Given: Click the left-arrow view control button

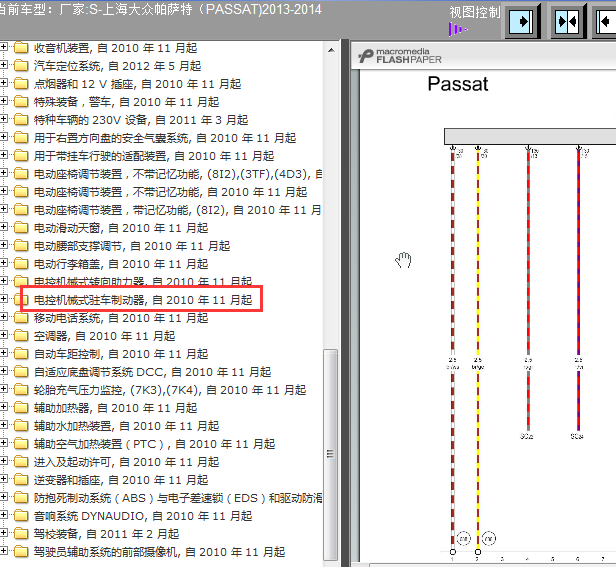Looking at the screenshot, I should [x=606, y=21].
